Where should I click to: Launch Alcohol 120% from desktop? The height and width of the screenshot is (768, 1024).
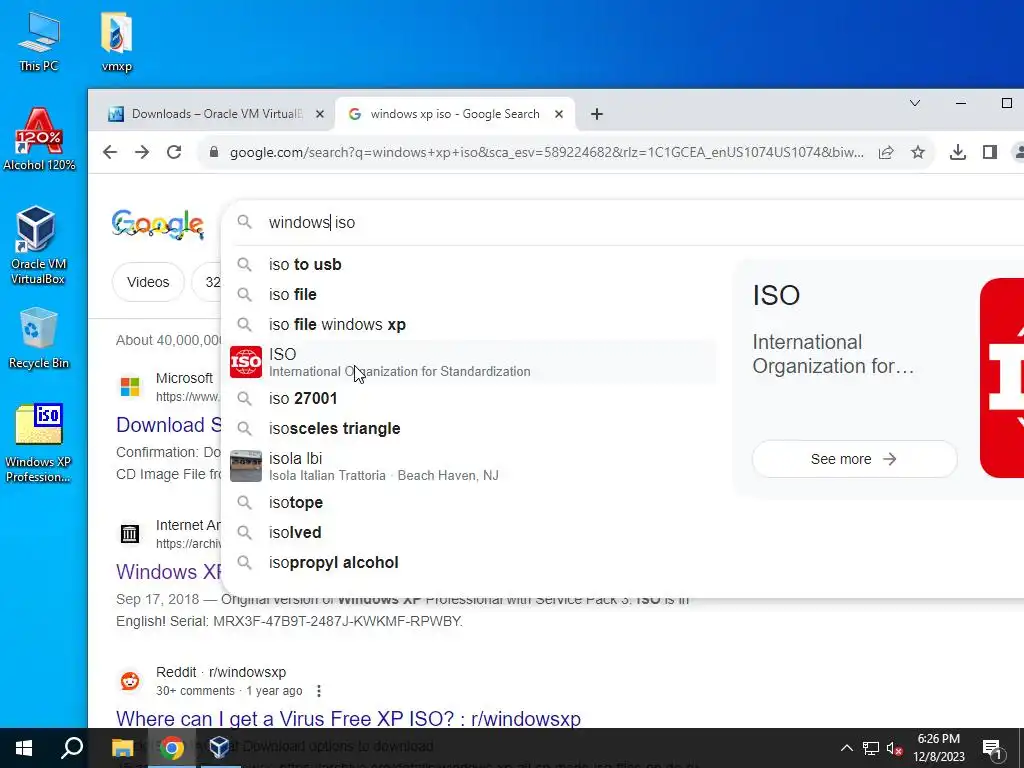[x=39, y=139]
